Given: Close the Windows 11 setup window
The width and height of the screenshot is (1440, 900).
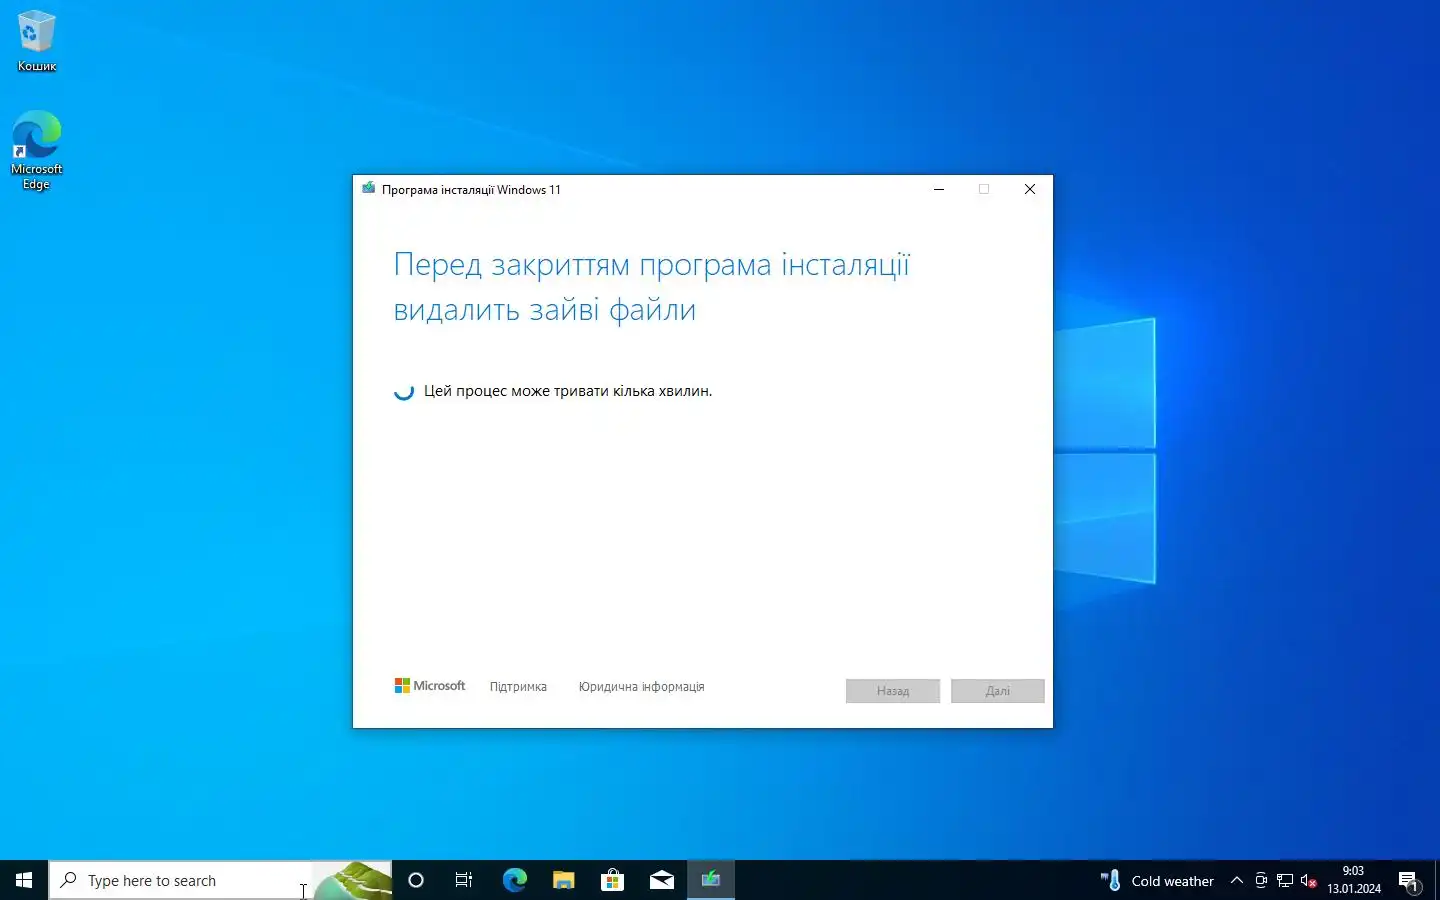Looking at the screenshot, I should [x=1030, y=189].
